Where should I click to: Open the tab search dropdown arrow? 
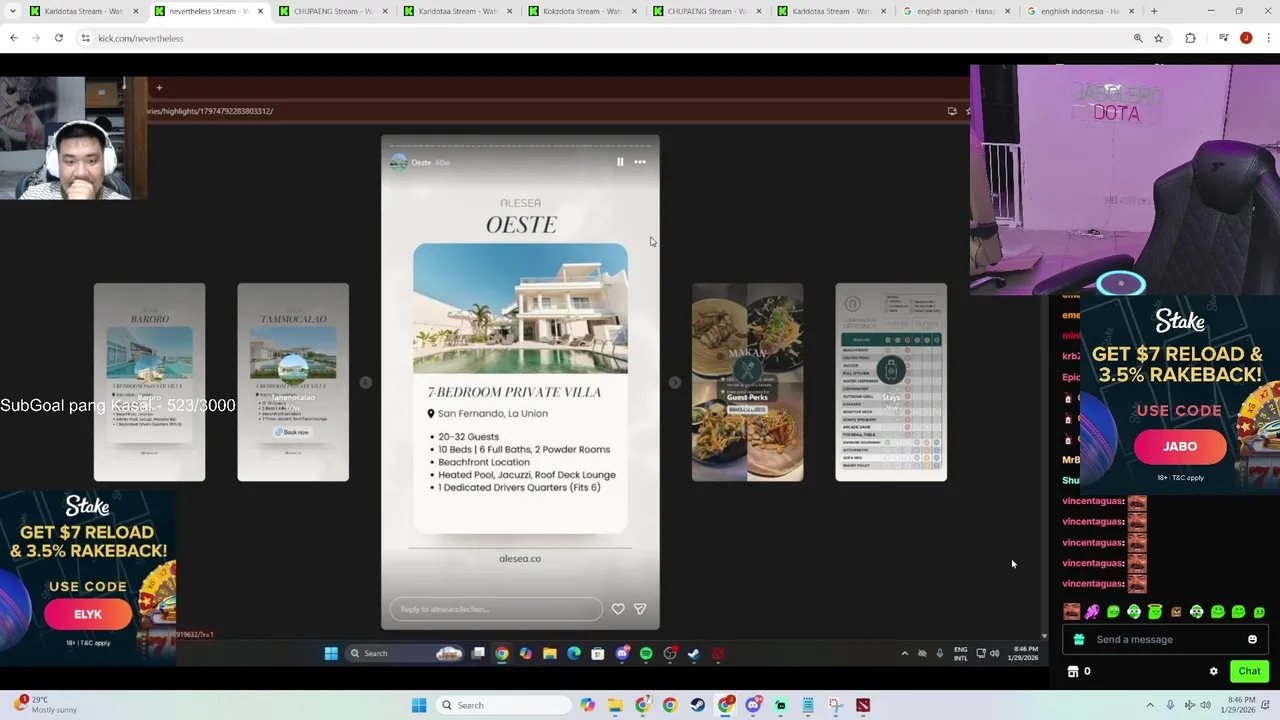[13, 11]
